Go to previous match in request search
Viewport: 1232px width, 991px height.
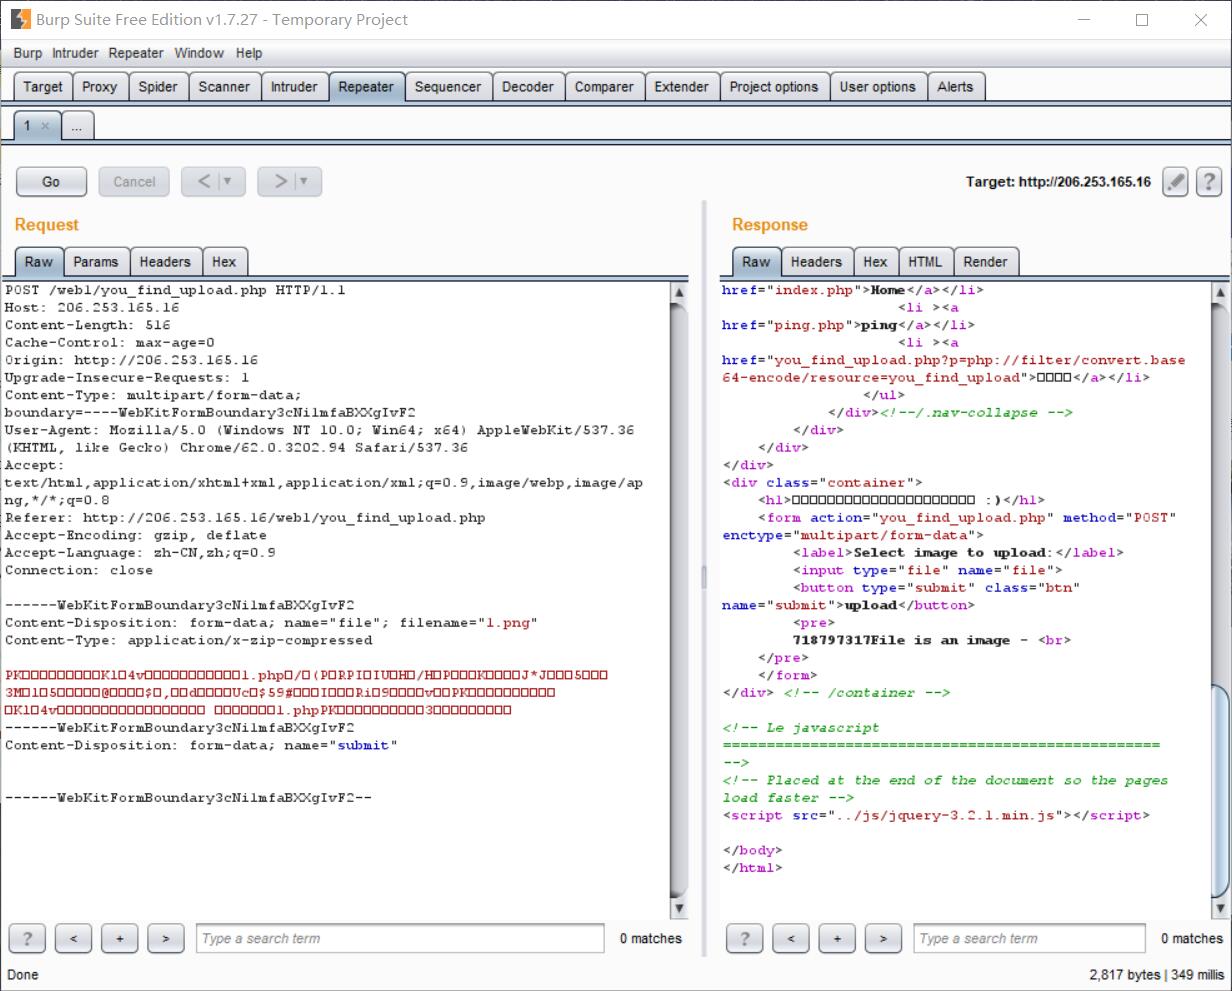click(73, 938)
